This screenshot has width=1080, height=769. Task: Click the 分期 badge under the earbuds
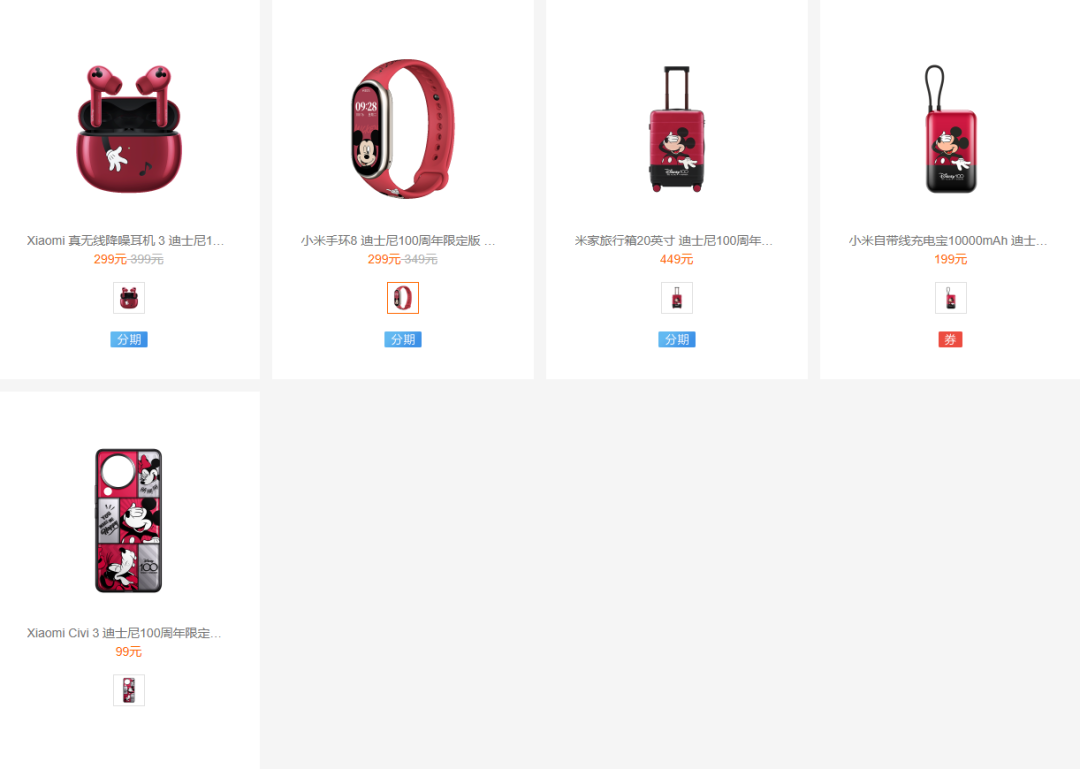(x=129, y=339)
